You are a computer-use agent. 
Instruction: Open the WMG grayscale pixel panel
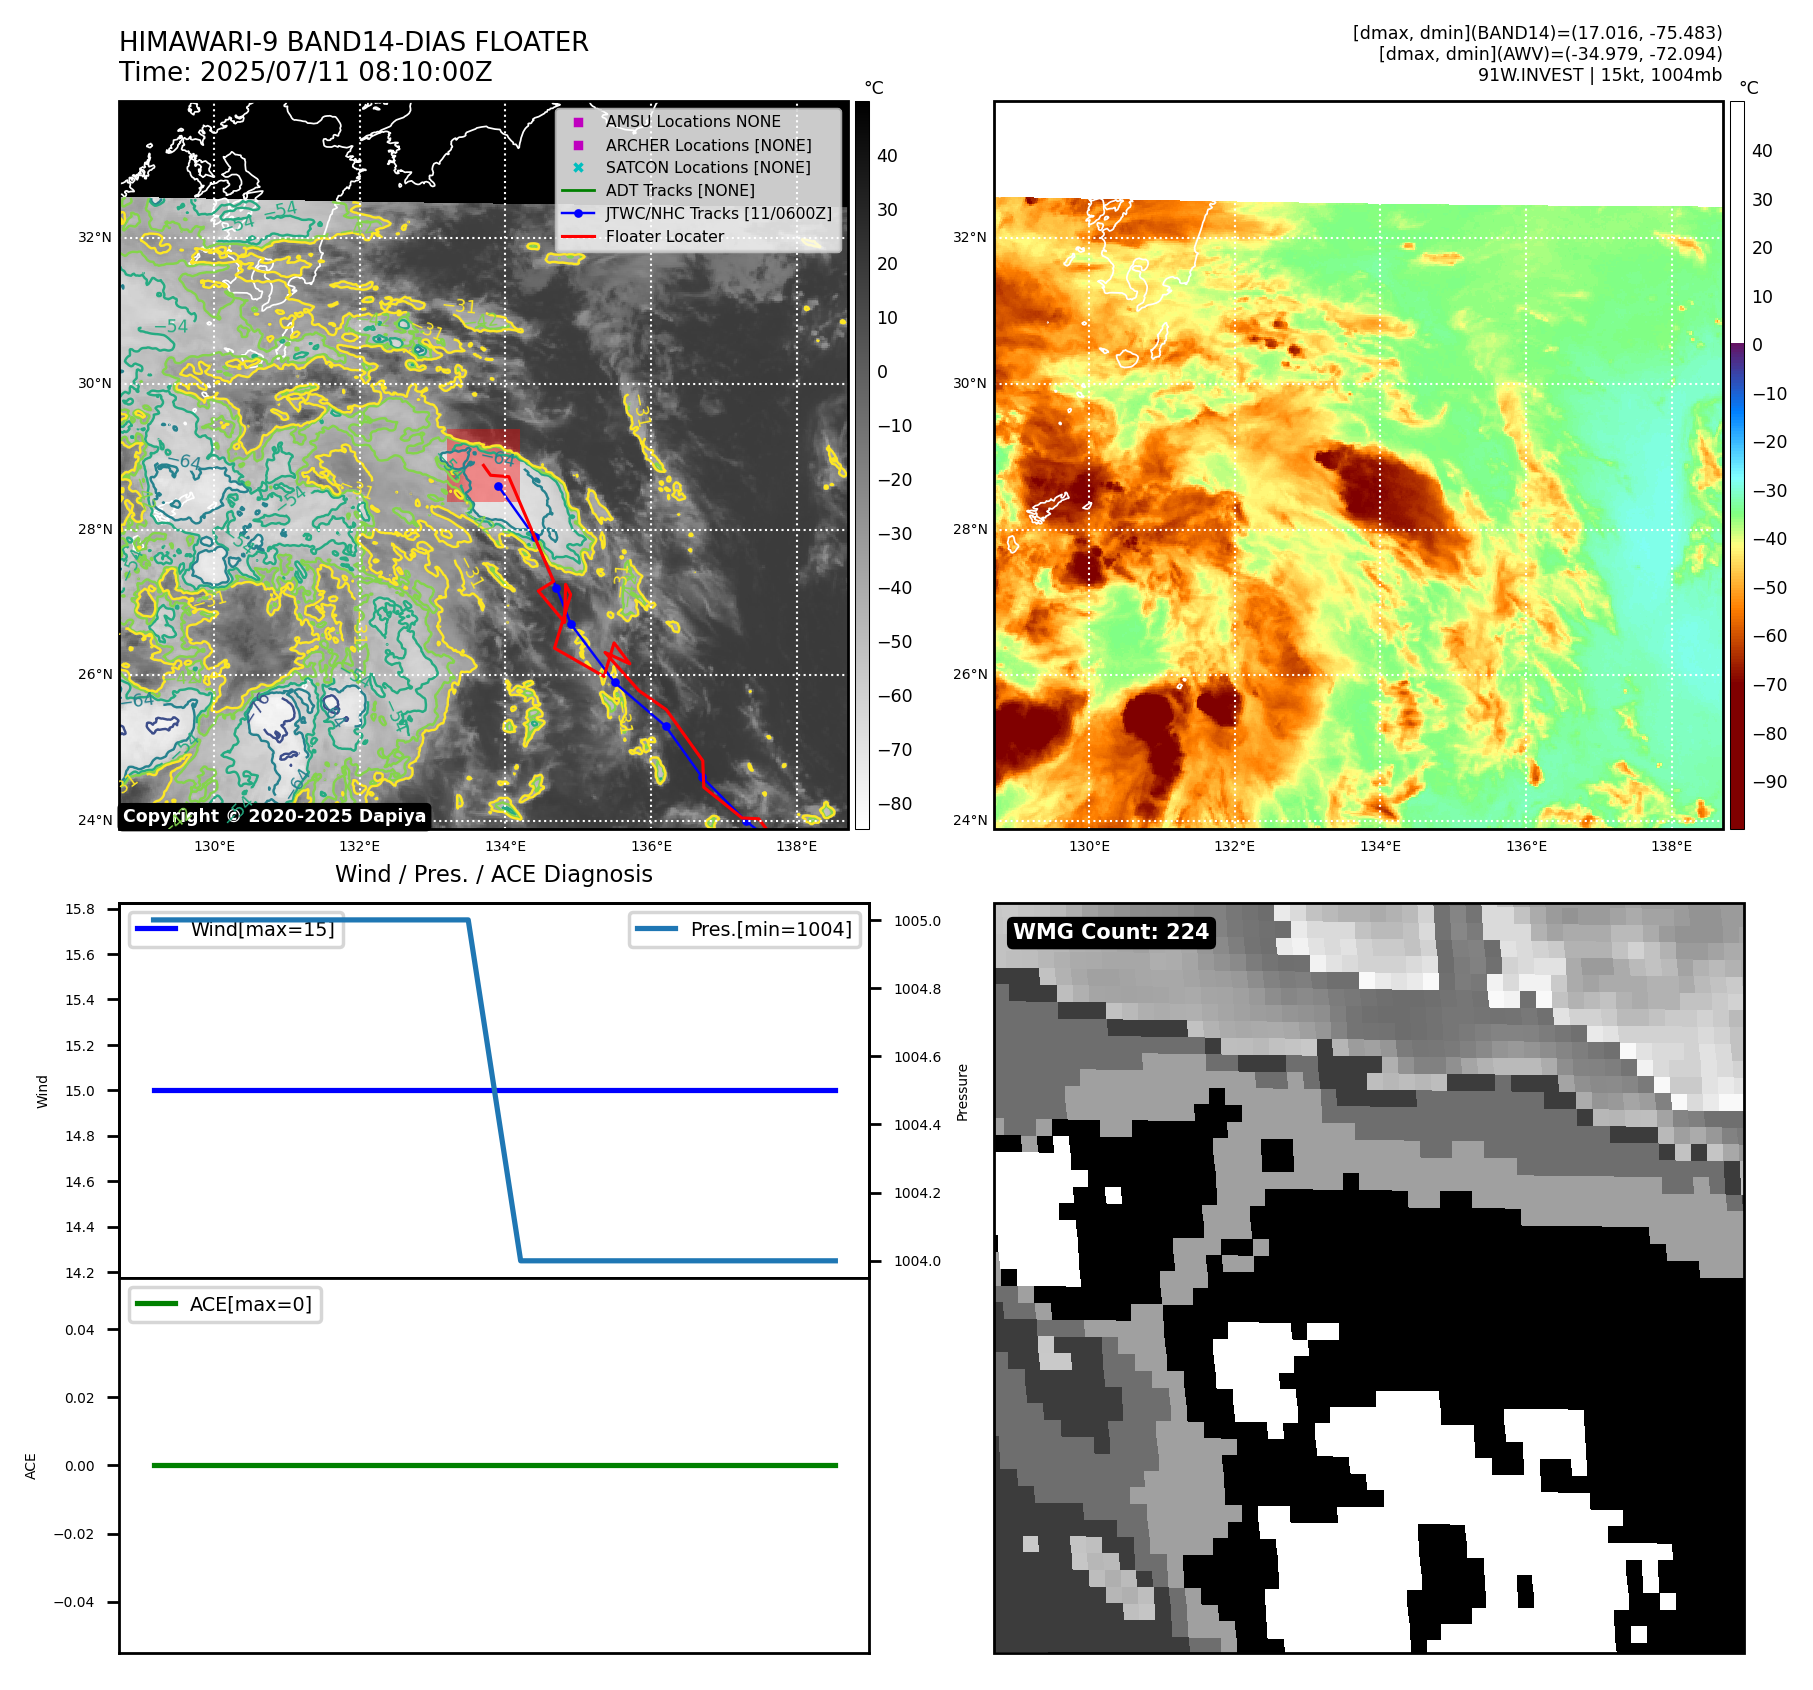tap(1369, 1278)
